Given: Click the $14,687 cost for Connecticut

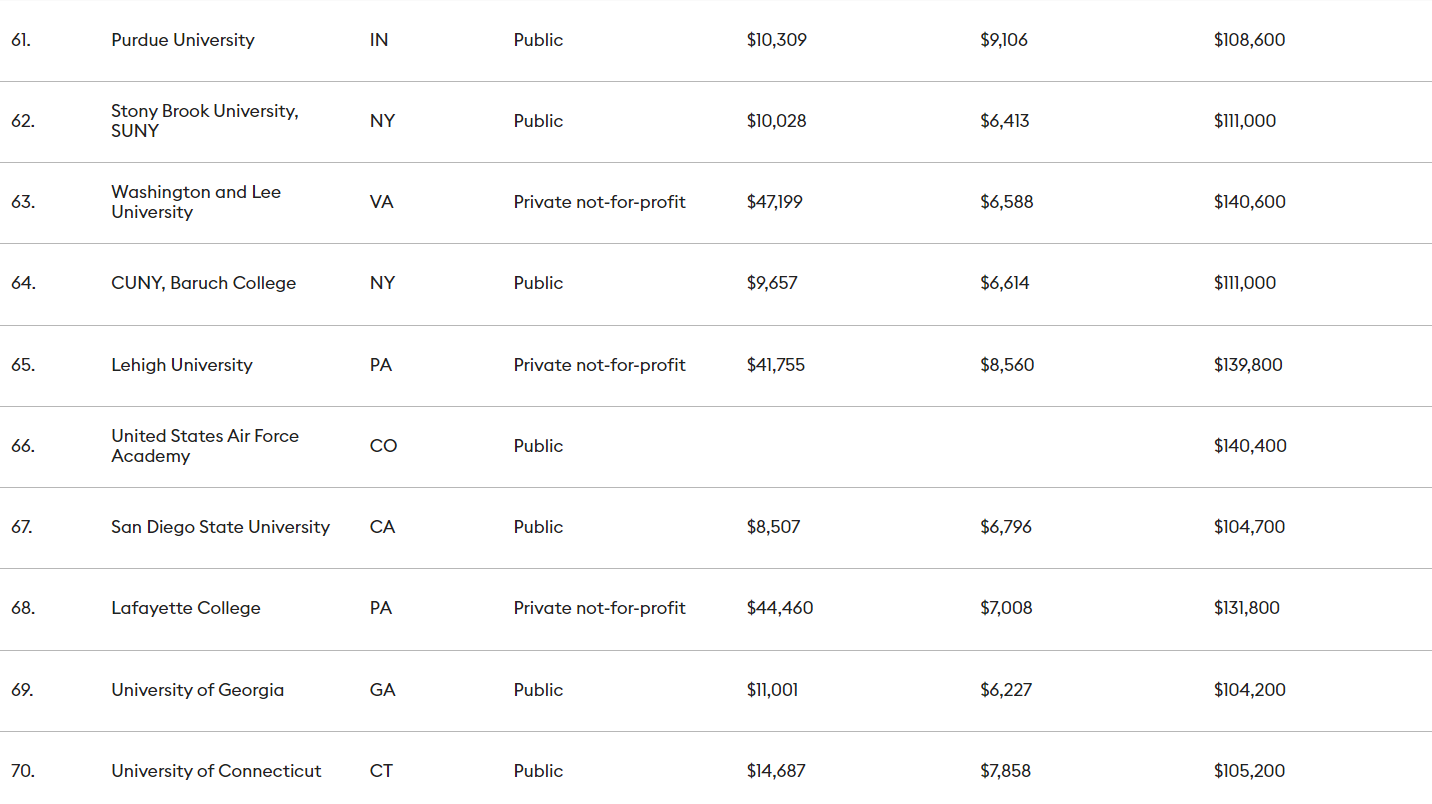Looking at the screenshot, I should [776, 771].
